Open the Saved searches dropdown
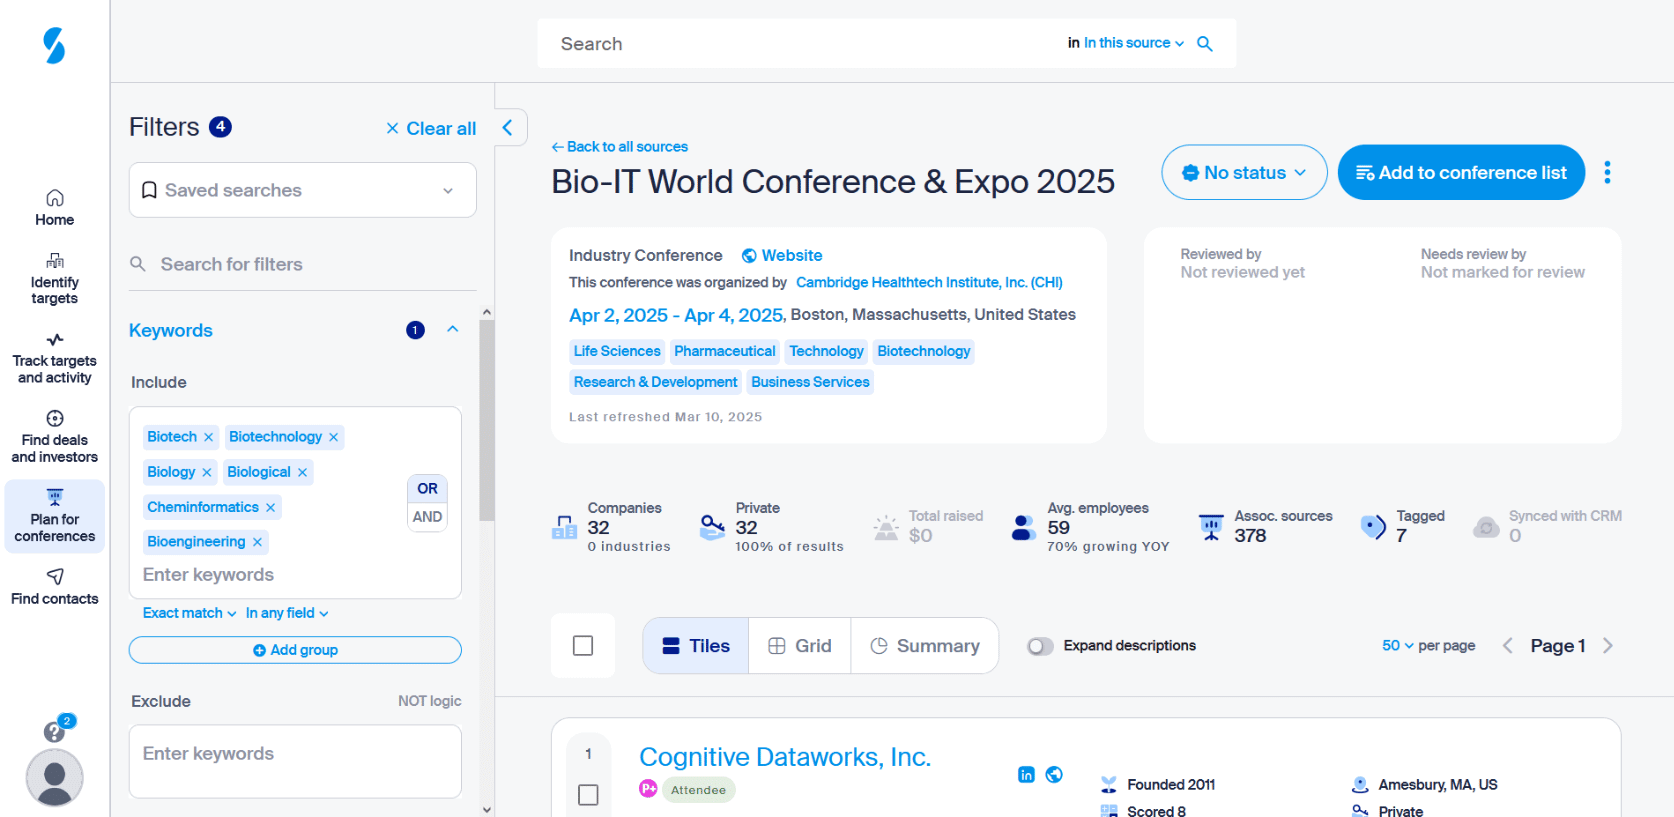Image resolution: width=1674 pixels, height=817 pixels. pos(302,190)
